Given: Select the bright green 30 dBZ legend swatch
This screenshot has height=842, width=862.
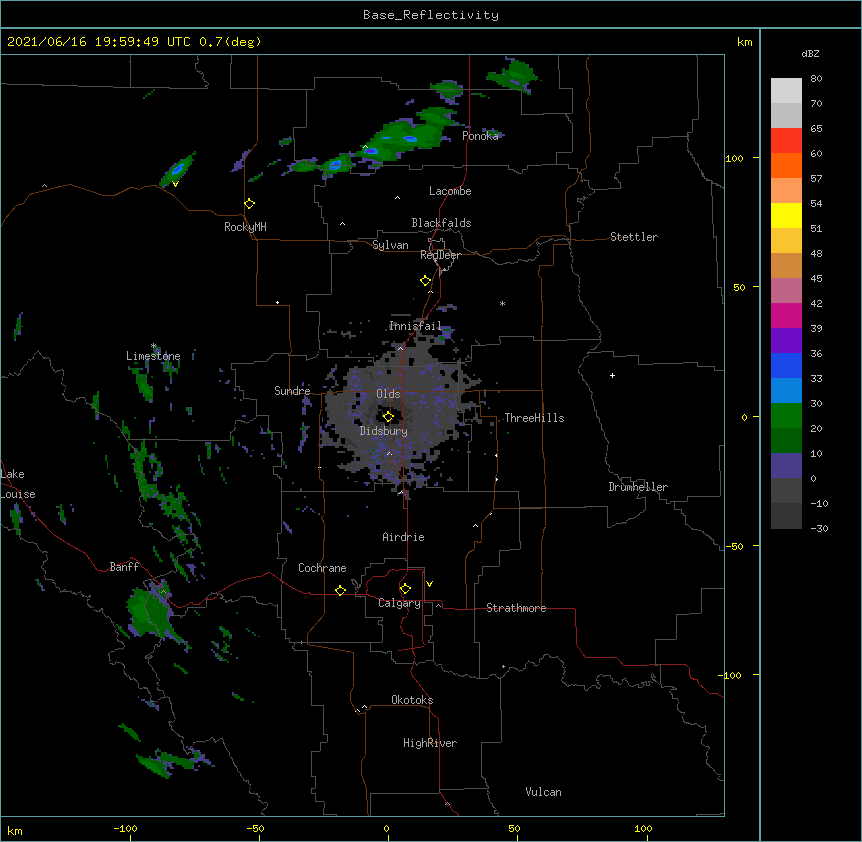Looking at the screenshot, I should click(786, 416).
